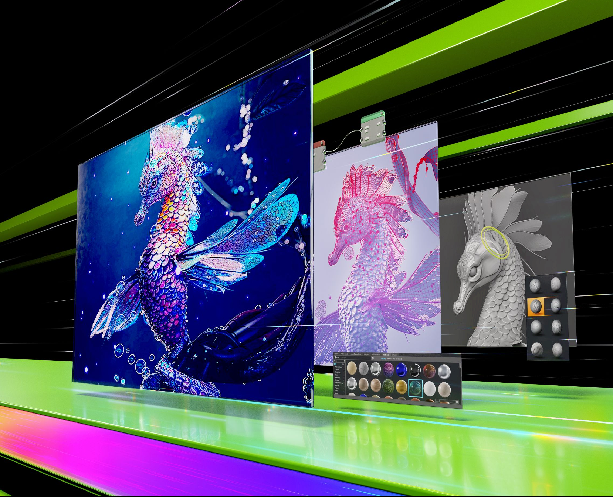The width and height of the screenshot is (613, 497).
Task: Select the orange-highlighted sculpt brush
Action: tap(536, 306)
